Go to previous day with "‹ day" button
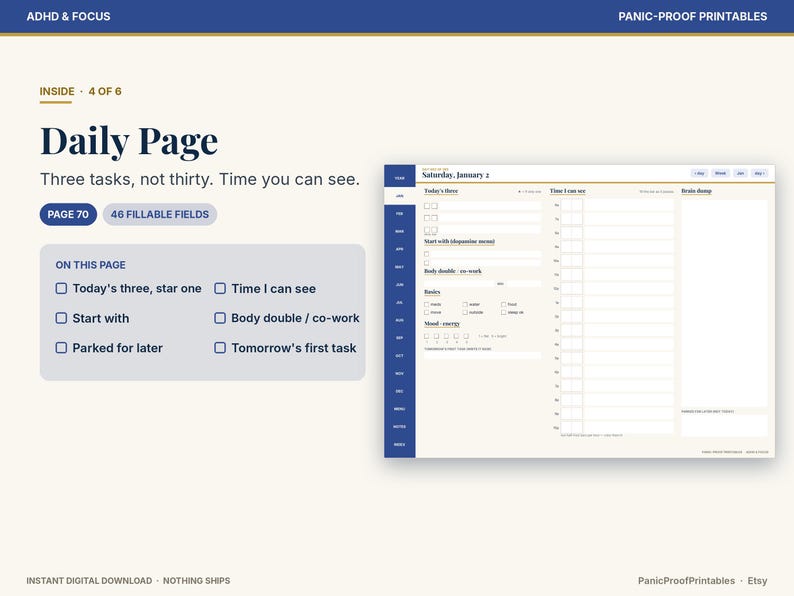The width and height of the screenshot is (794, 596). click(700, 173)
